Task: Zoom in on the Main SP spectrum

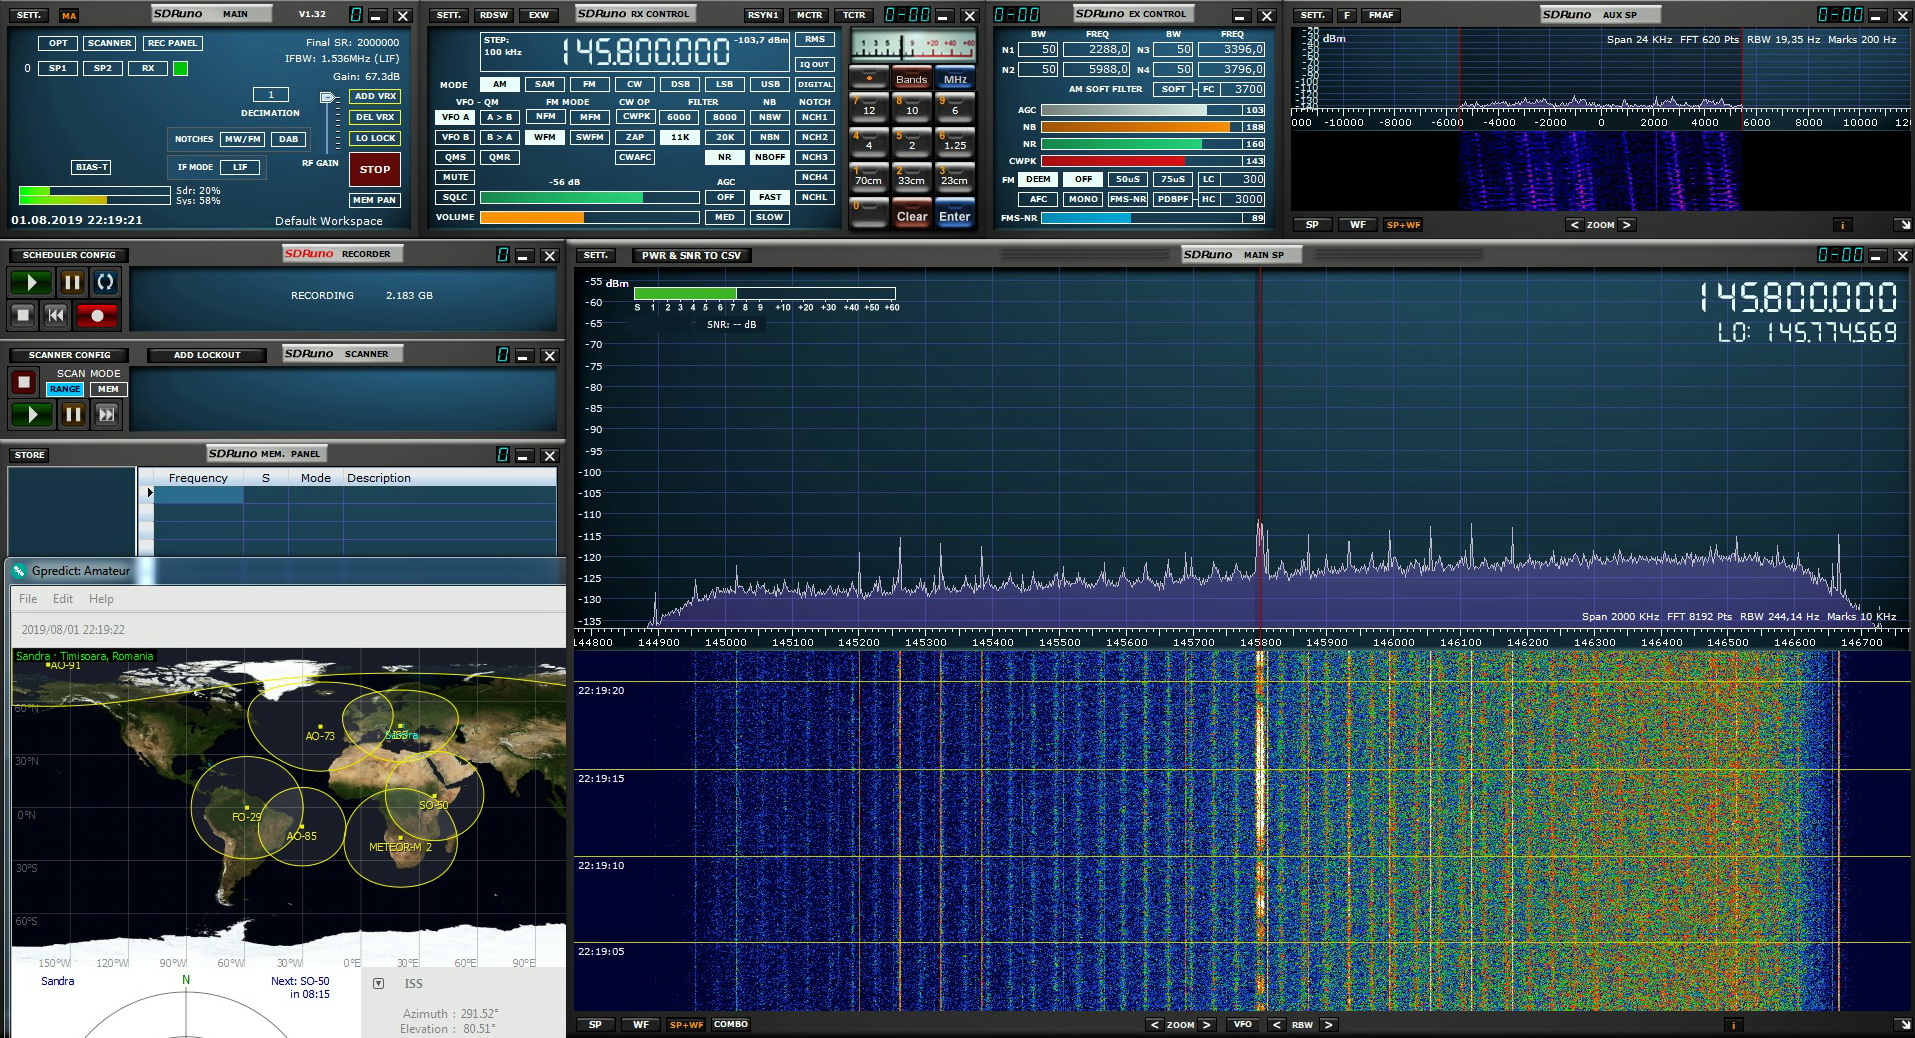Action: point(1206,1025)
